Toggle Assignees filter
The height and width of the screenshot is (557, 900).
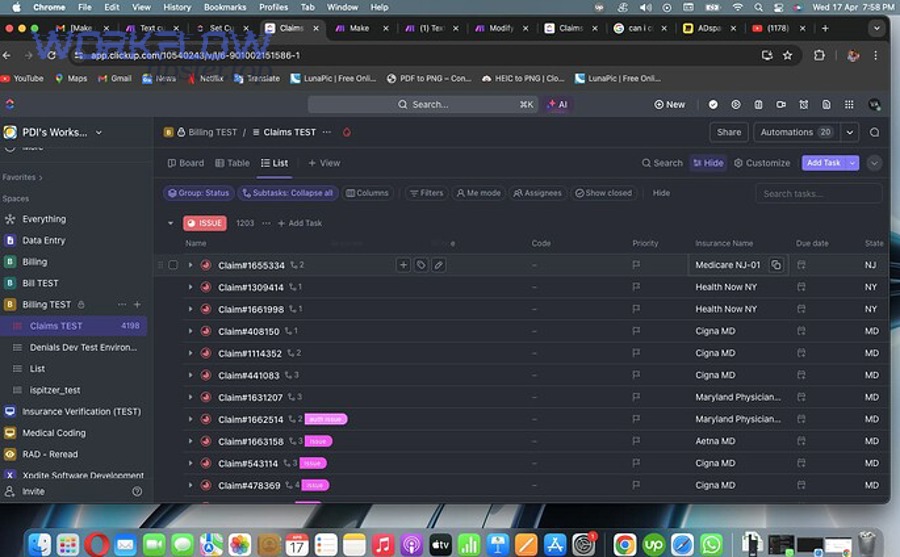coord(537,193)
